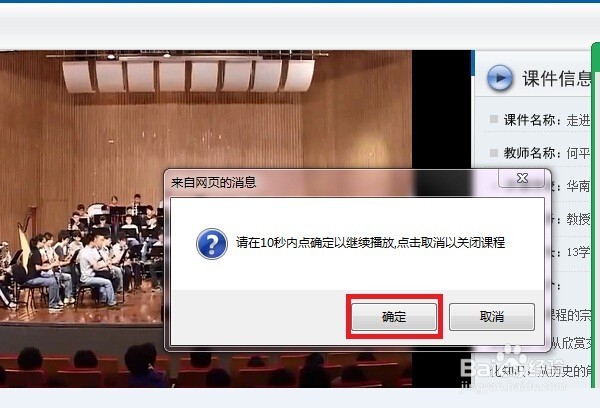Click the blue play icon beside 课件信息
Viewport: 600px width, 408px height.
(499, 78)
